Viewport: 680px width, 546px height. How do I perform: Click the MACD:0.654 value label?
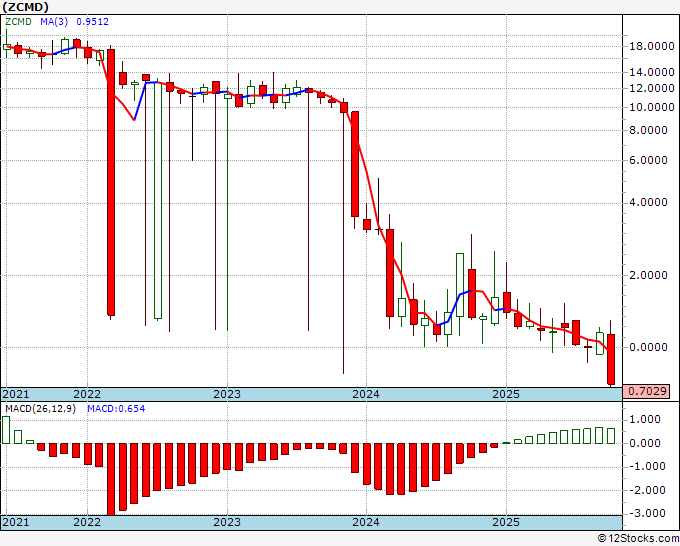pyautogui.click(x=116, y=409)
